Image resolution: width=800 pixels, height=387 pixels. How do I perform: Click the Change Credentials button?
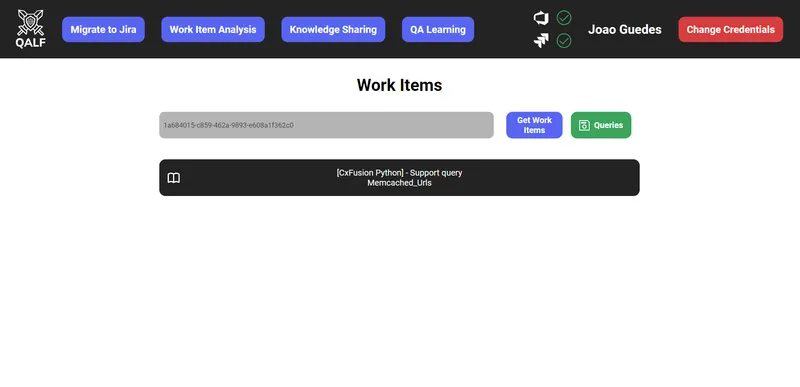pyautogui.click(x=731, y=30)
